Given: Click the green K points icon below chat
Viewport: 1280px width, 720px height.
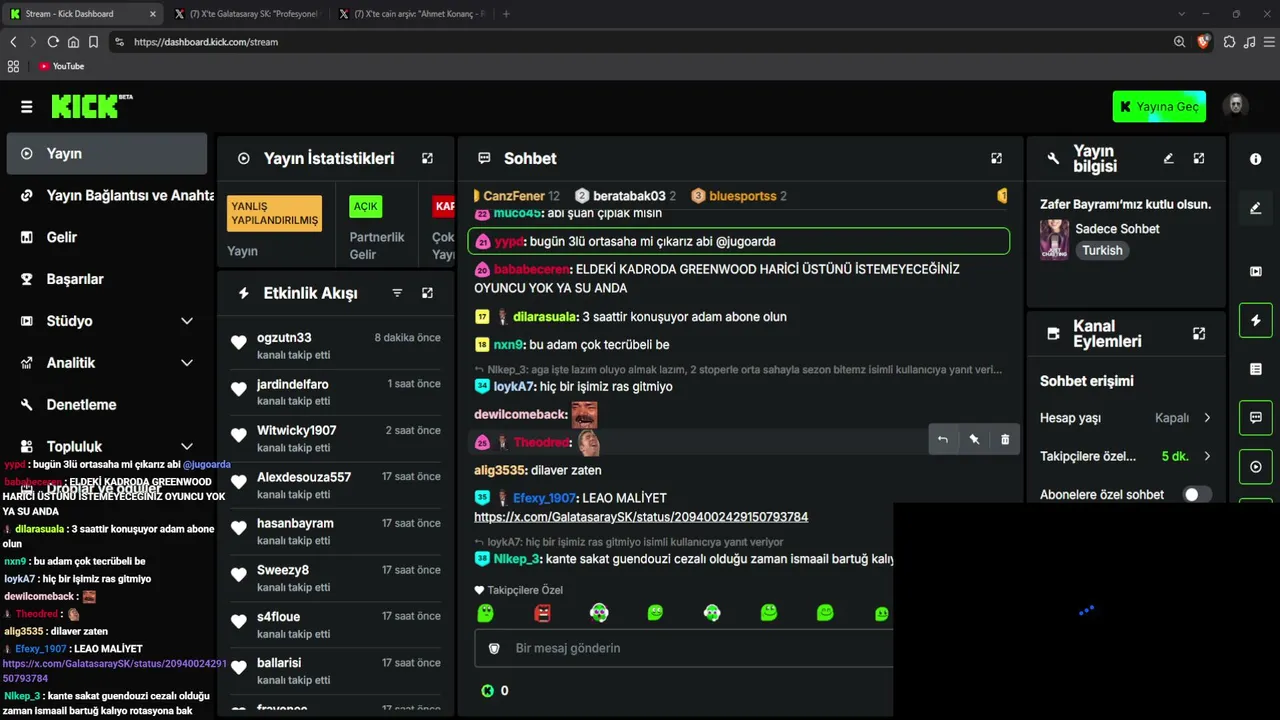Looking at the screenshot, I should [487, 690].
